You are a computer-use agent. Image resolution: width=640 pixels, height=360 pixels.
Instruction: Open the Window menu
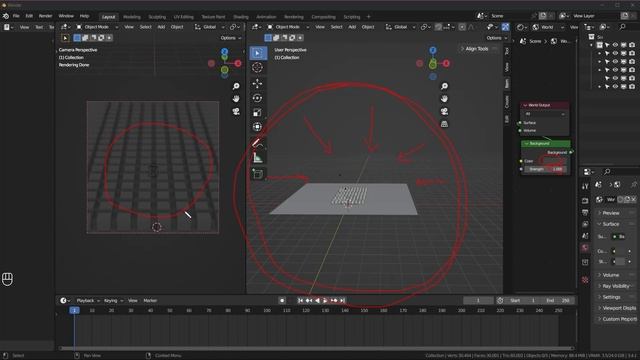66,16
